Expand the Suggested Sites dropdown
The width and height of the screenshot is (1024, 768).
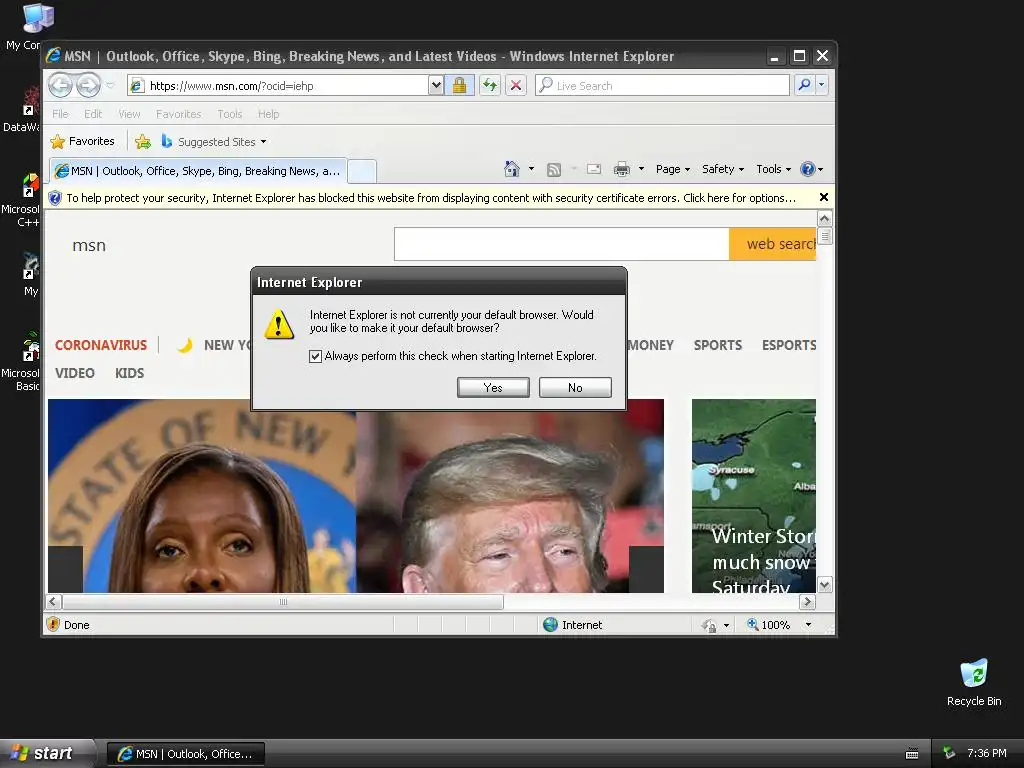coord(263,142)
